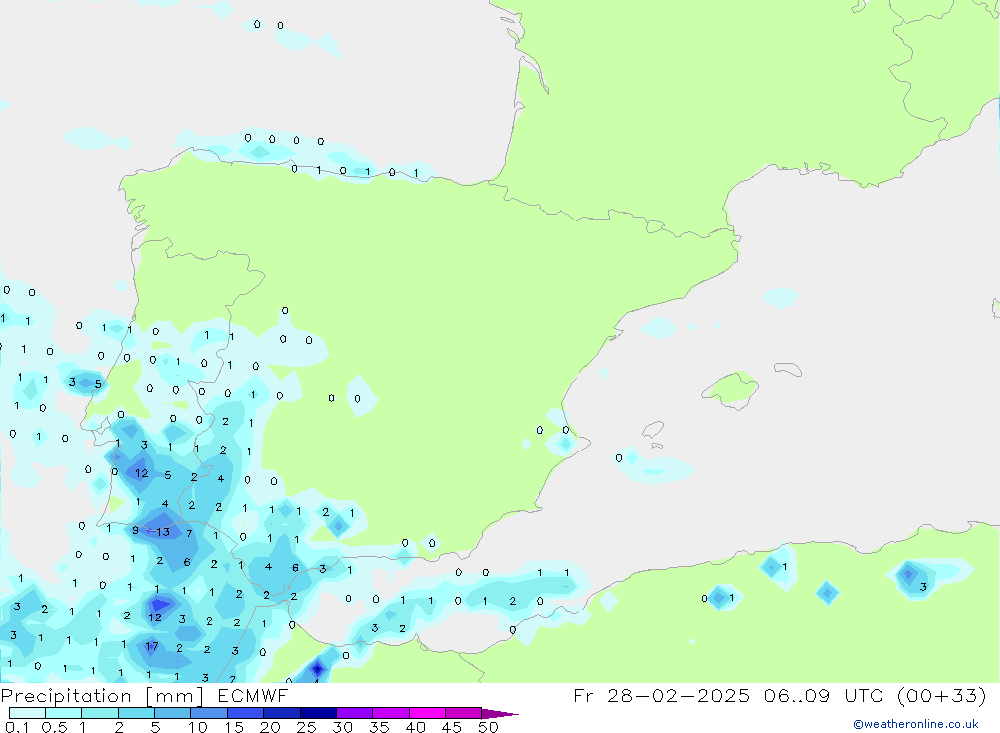This screenshot has width=1000, height=733.
Task: Click the legend label '40'
Action: [x=415, y=727]
